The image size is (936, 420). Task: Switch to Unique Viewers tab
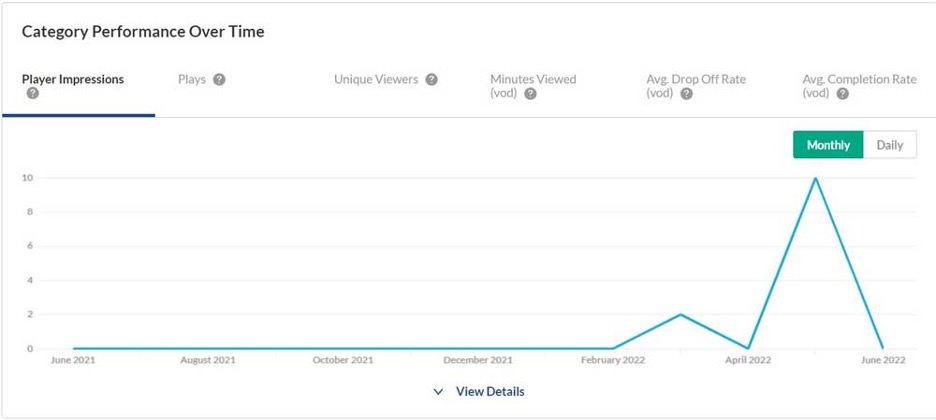click(x=376, y=80)
